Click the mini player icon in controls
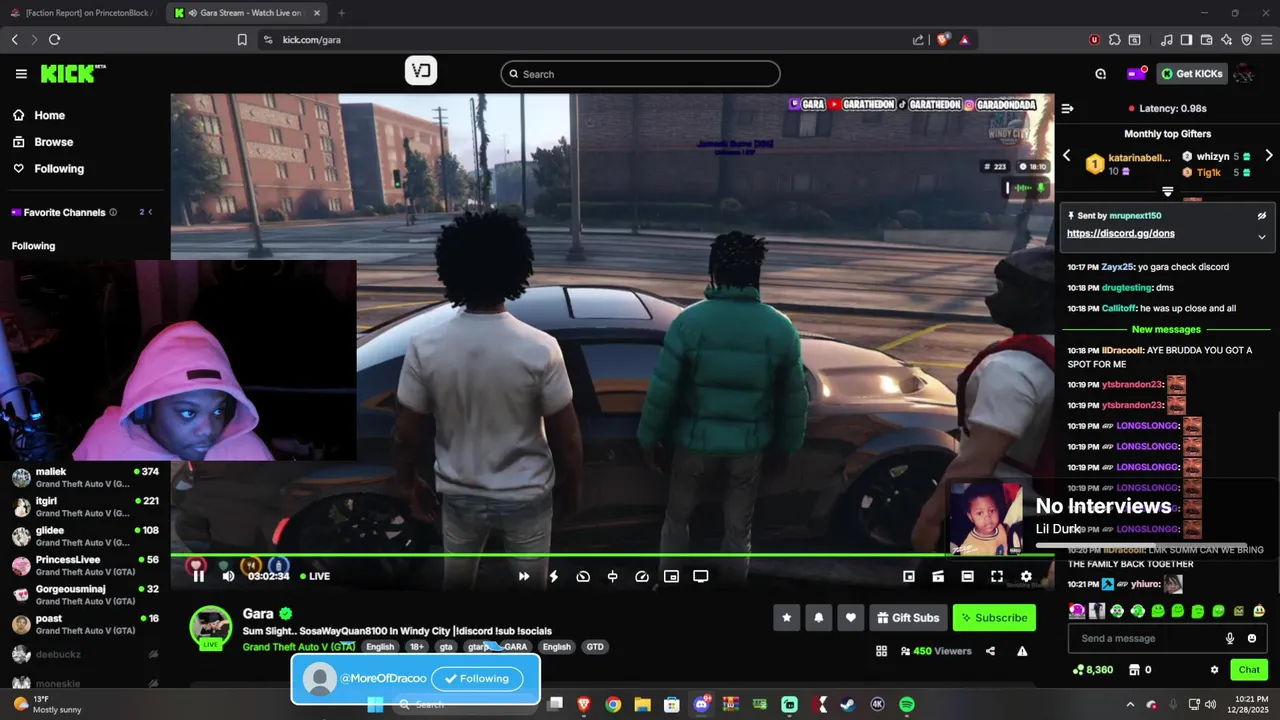The image size is (1280, 720). tap(909, 576)
